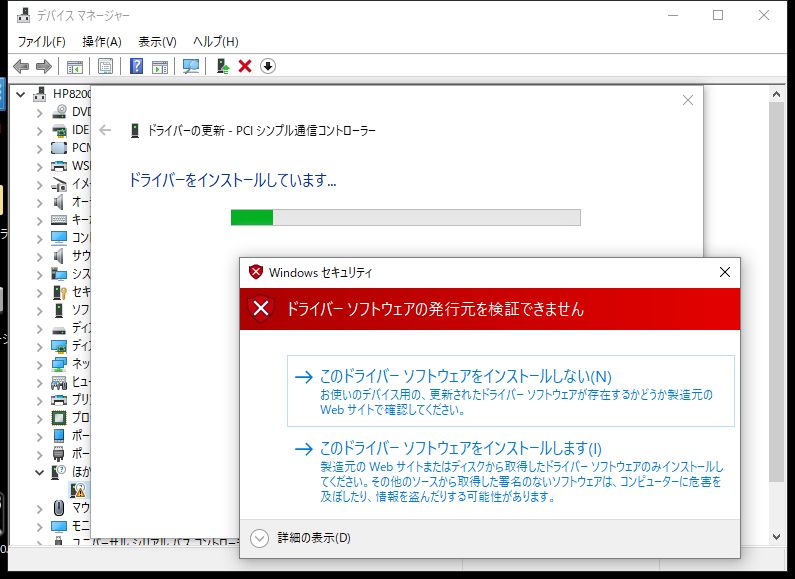Select the unknown device with warning icon
Image resolution: width=795 pixels, height=579 pixels.
coord(78,490)
